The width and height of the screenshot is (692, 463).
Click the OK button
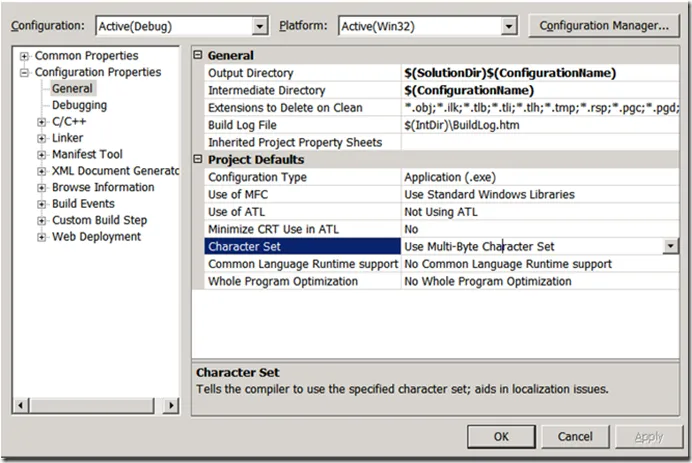(x=501, y=436)
